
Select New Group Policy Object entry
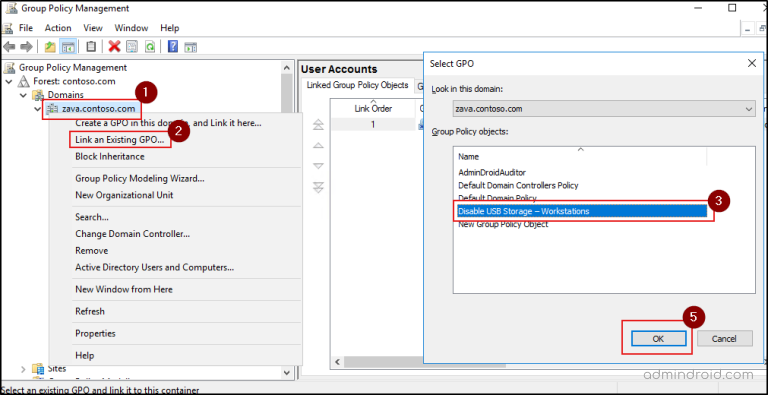tap(503, 224)
